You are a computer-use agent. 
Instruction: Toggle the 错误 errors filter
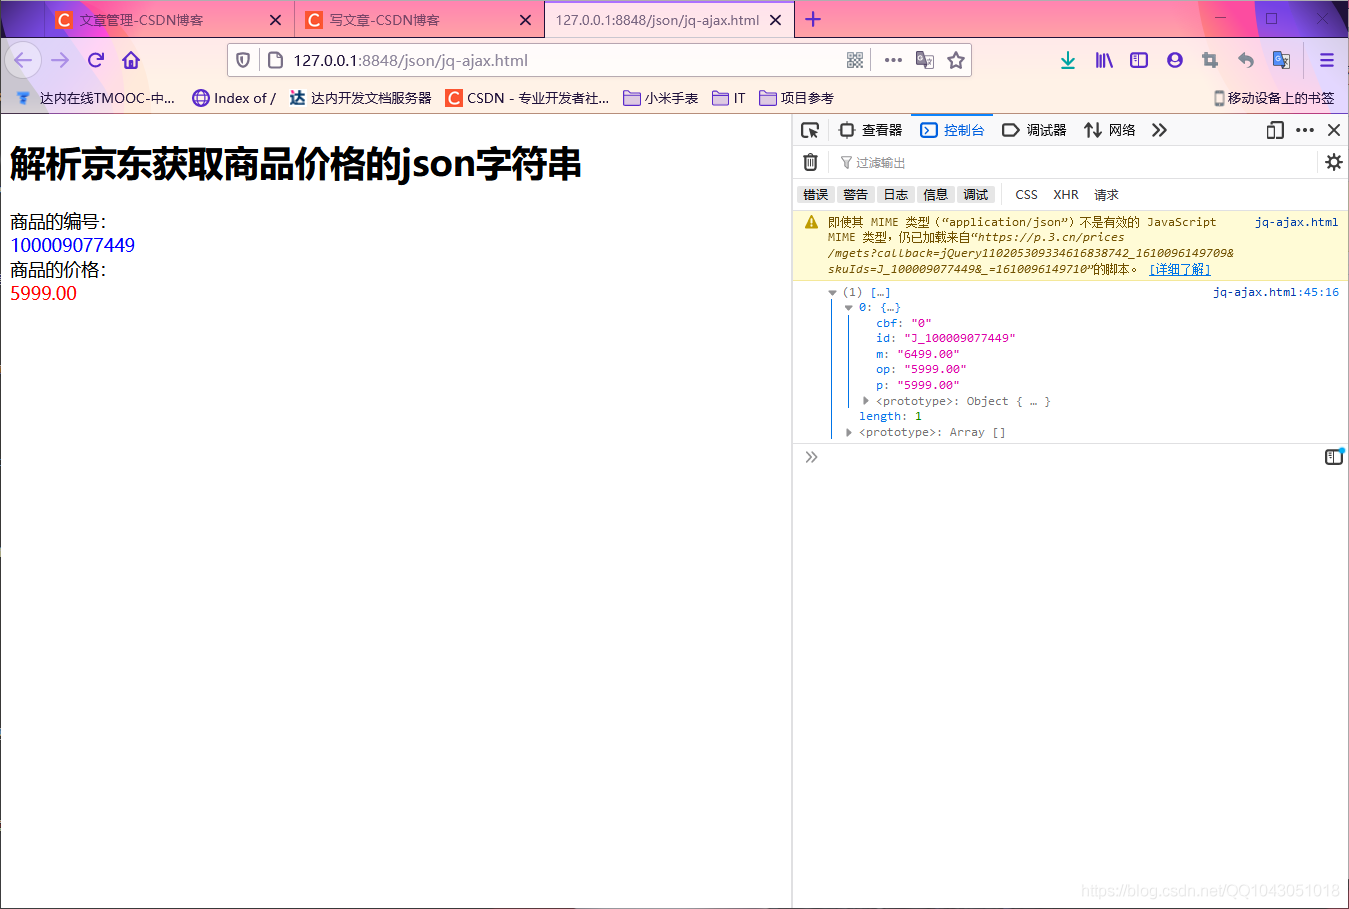tap(816, 195)
